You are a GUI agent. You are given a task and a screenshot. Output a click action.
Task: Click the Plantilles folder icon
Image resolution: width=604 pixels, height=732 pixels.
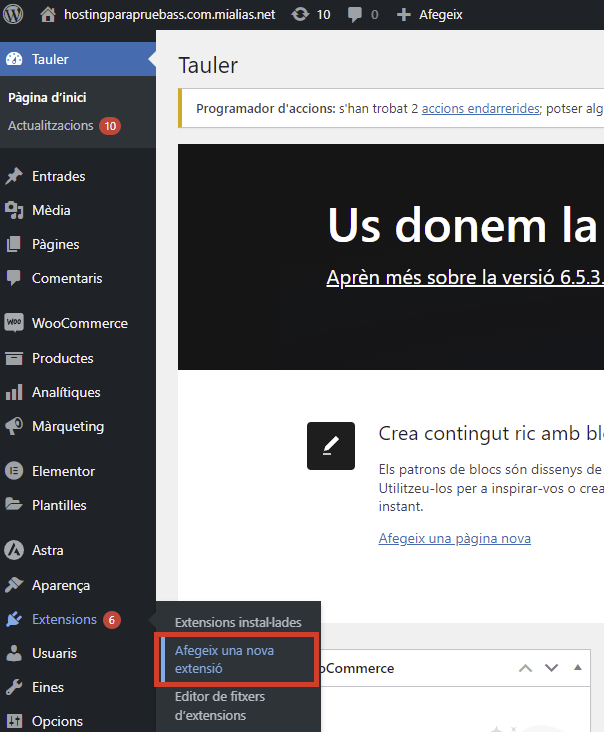[14, 504]
